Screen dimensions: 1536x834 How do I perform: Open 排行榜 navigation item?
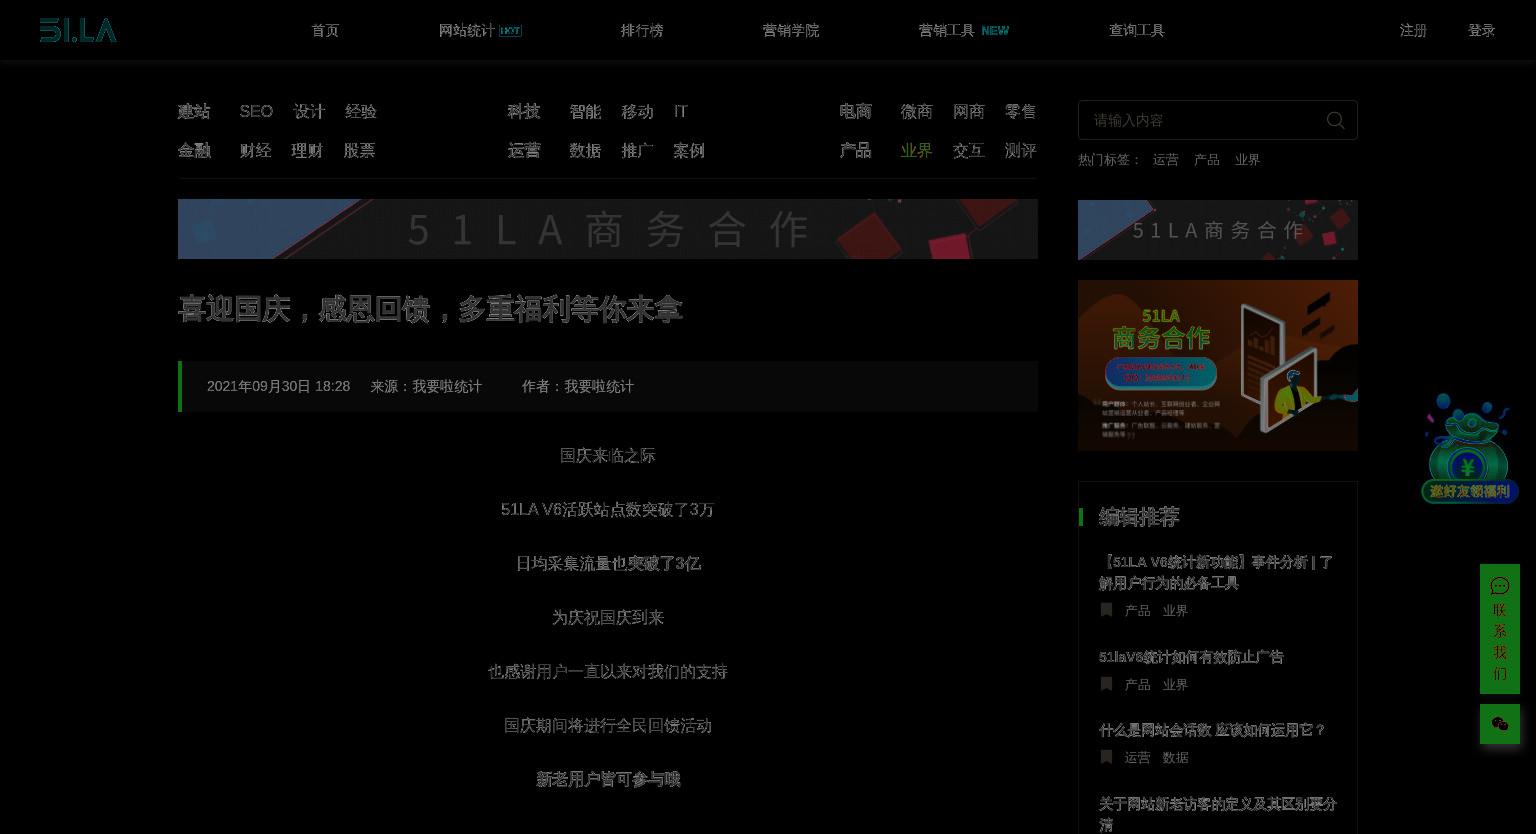pyautogui.click(x=642, y=31)
